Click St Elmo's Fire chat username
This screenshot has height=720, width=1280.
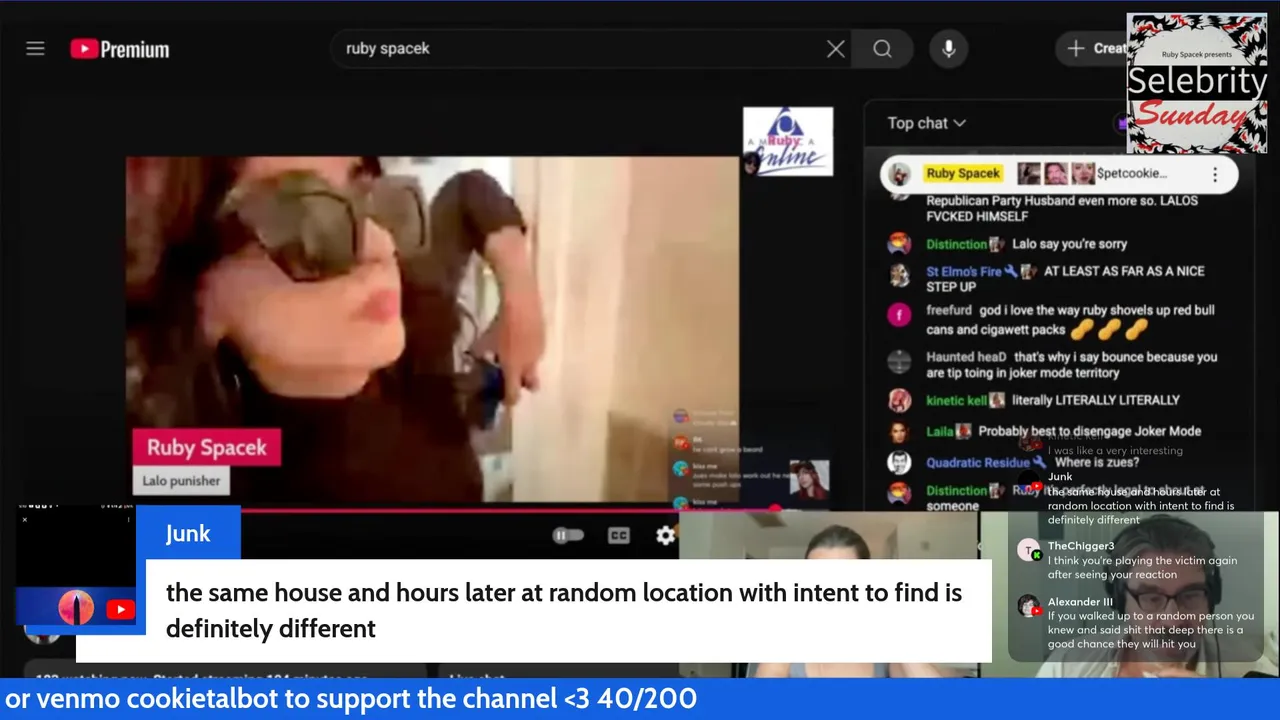(963, 271)
